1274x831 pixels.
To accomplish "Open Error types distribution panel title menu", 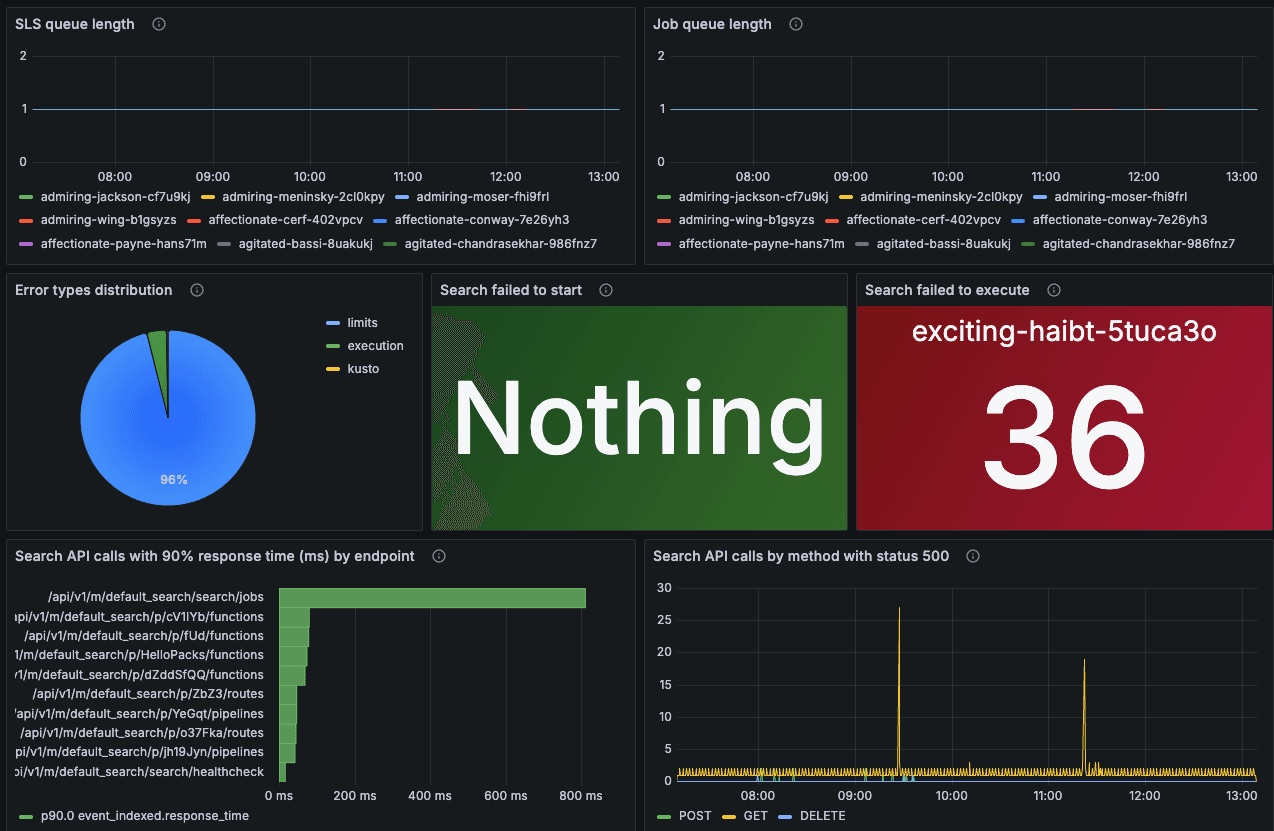I will [94, 290].
